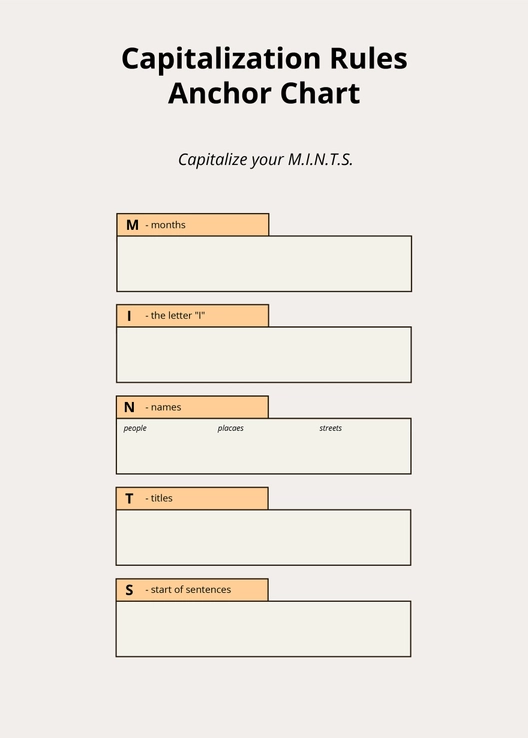Click inside the titles empty box

click(264, 537)
